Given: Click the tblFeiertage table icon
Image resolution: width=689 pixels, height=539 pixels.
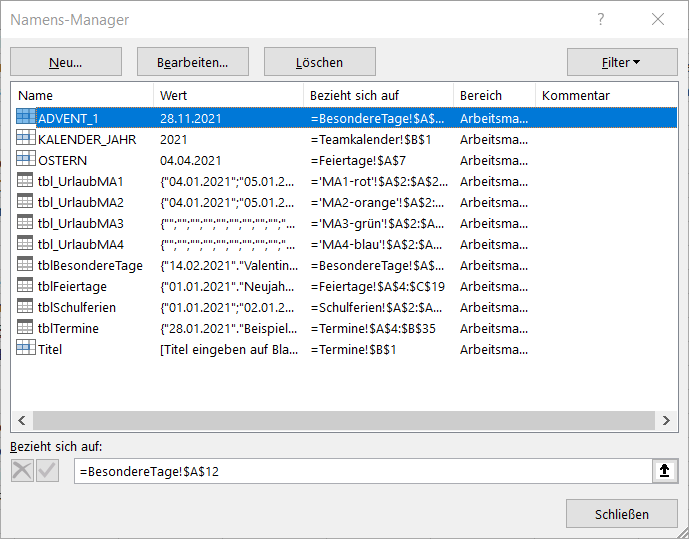Looking at the screenshot, I should pyautogui.click(x=26, y=286).
